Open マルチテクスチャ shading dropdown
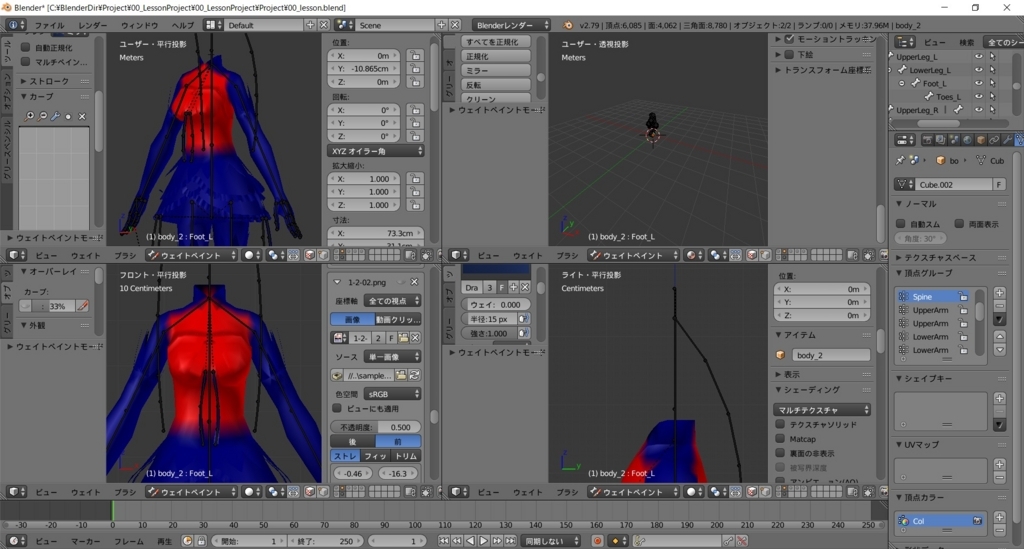Image resolution: width=1024 pixels, height=549 pixels. point(822,410)
